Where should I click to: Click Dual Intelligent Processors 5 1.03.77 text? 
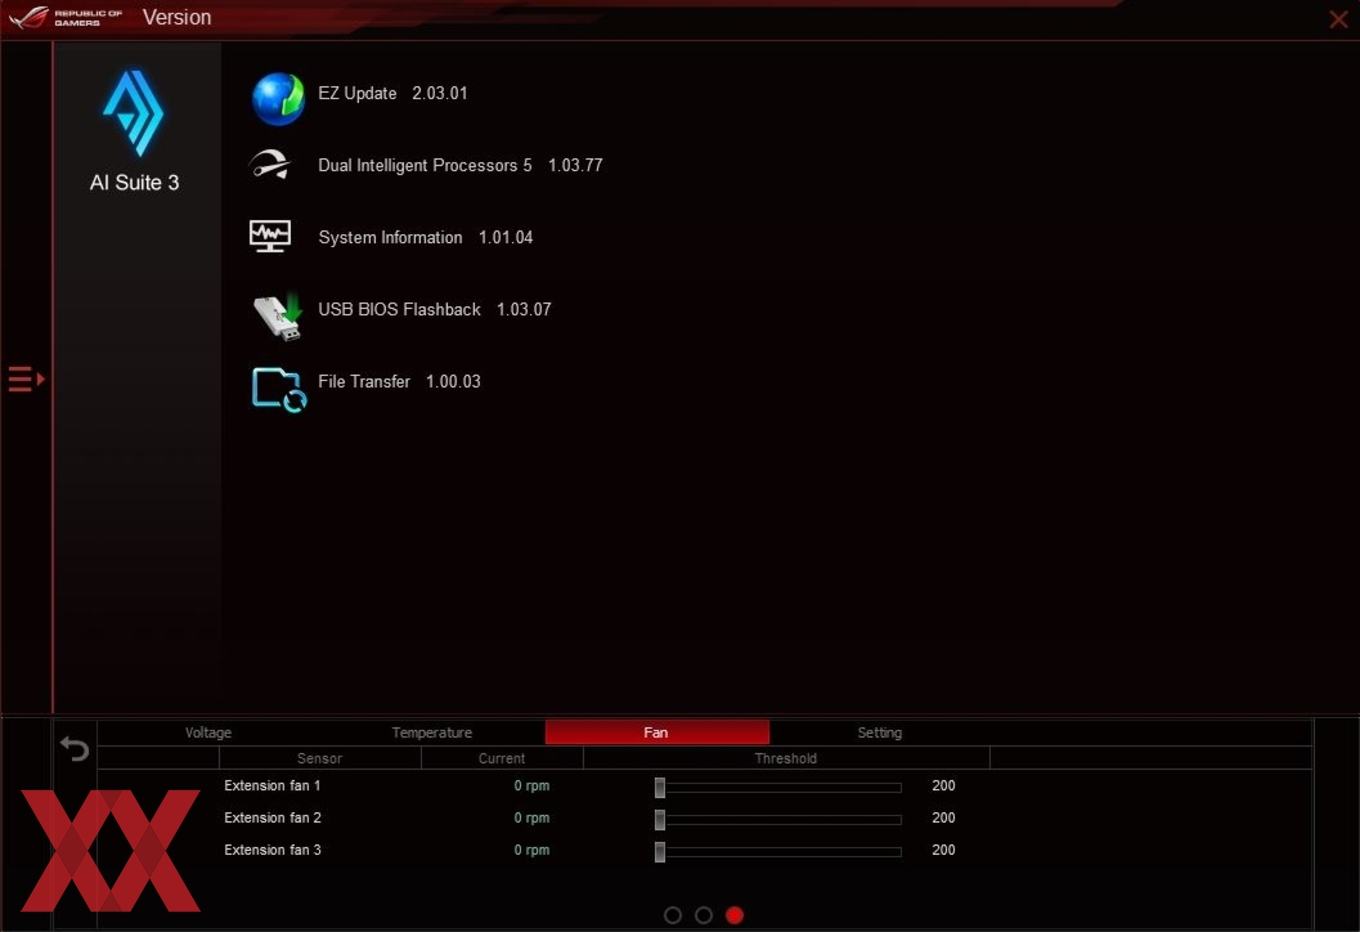point(460,165)
